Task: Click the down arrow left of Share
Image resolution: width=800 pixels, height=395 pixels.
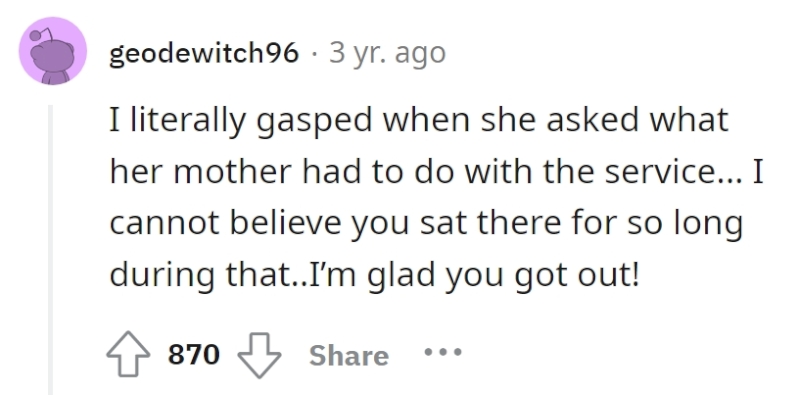Action: click(259, 355)
